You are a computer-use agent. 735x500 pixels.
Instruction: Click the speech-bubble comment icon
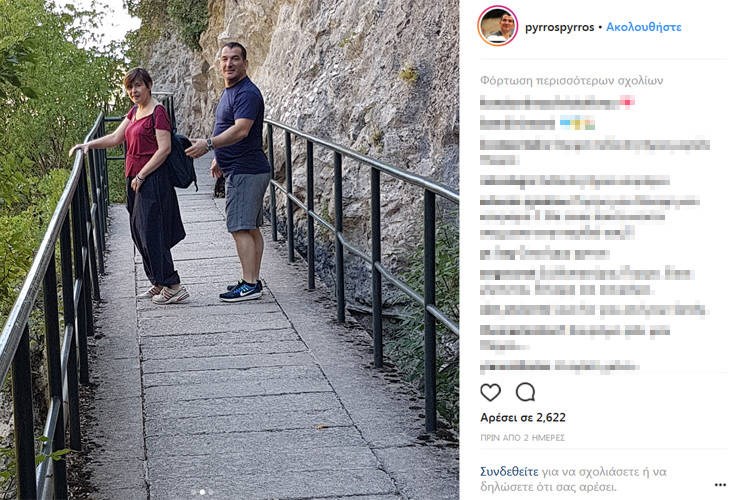point(525,392)
